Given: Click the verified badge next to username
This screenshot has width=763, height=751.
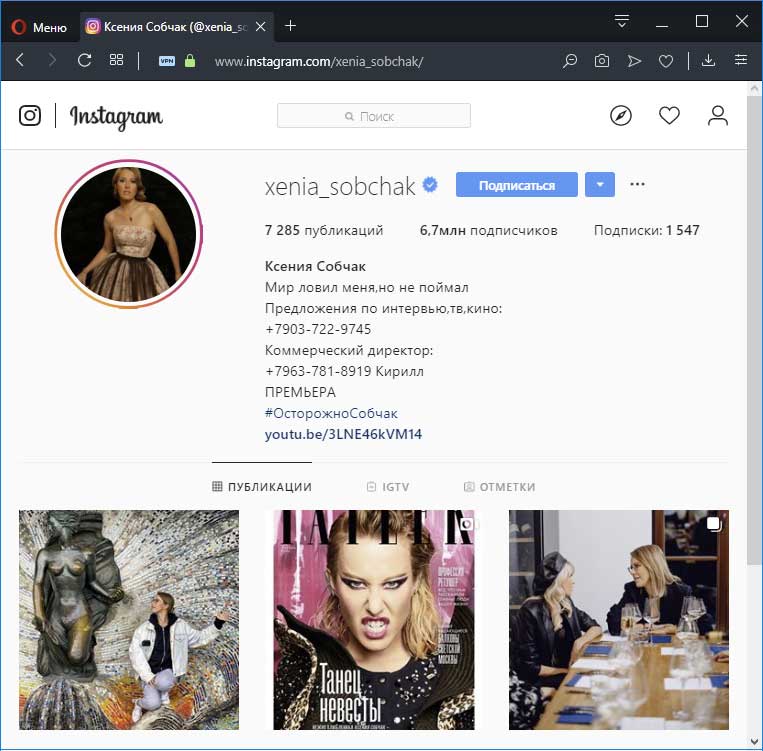Looking at the screenshot, I should (430, 184).
